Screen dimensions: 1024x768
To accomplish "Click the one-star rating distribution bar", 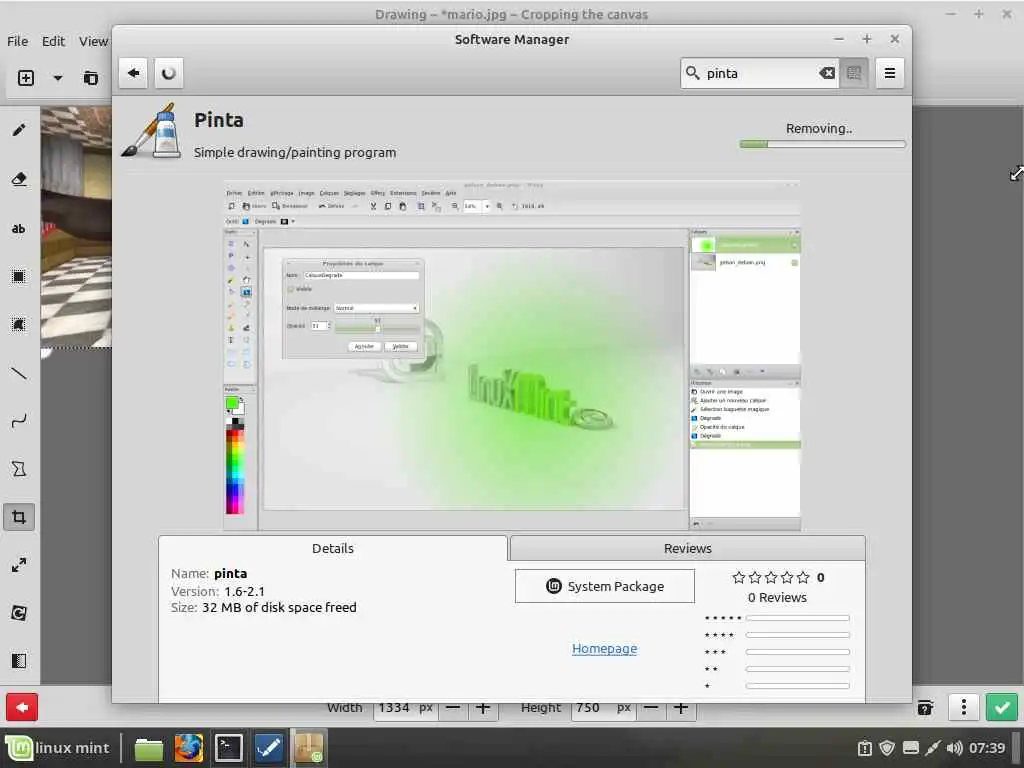I will [x=797, y=686].
